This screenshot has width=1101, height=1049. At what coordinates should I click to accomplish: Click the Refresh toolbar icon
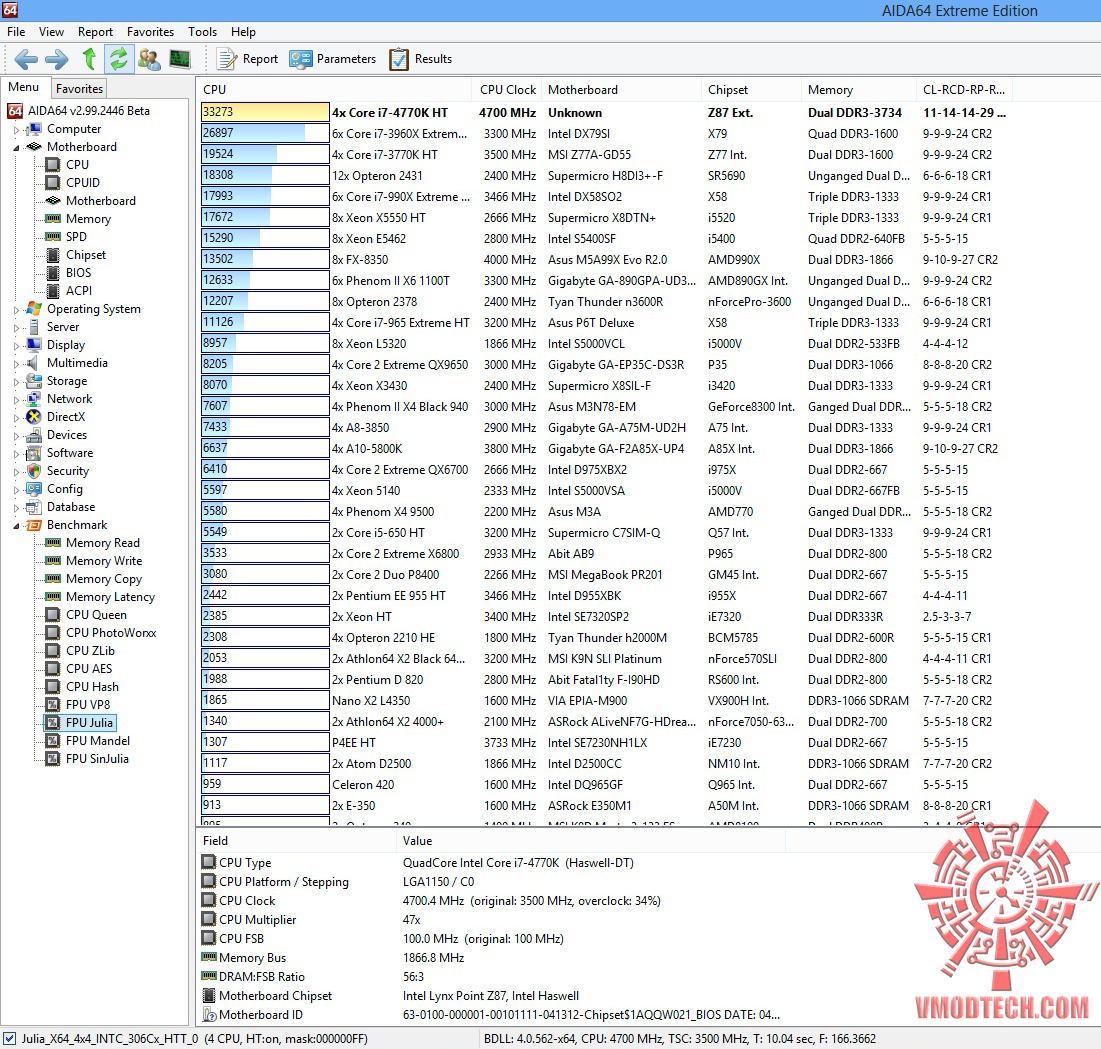click(119, 59)
